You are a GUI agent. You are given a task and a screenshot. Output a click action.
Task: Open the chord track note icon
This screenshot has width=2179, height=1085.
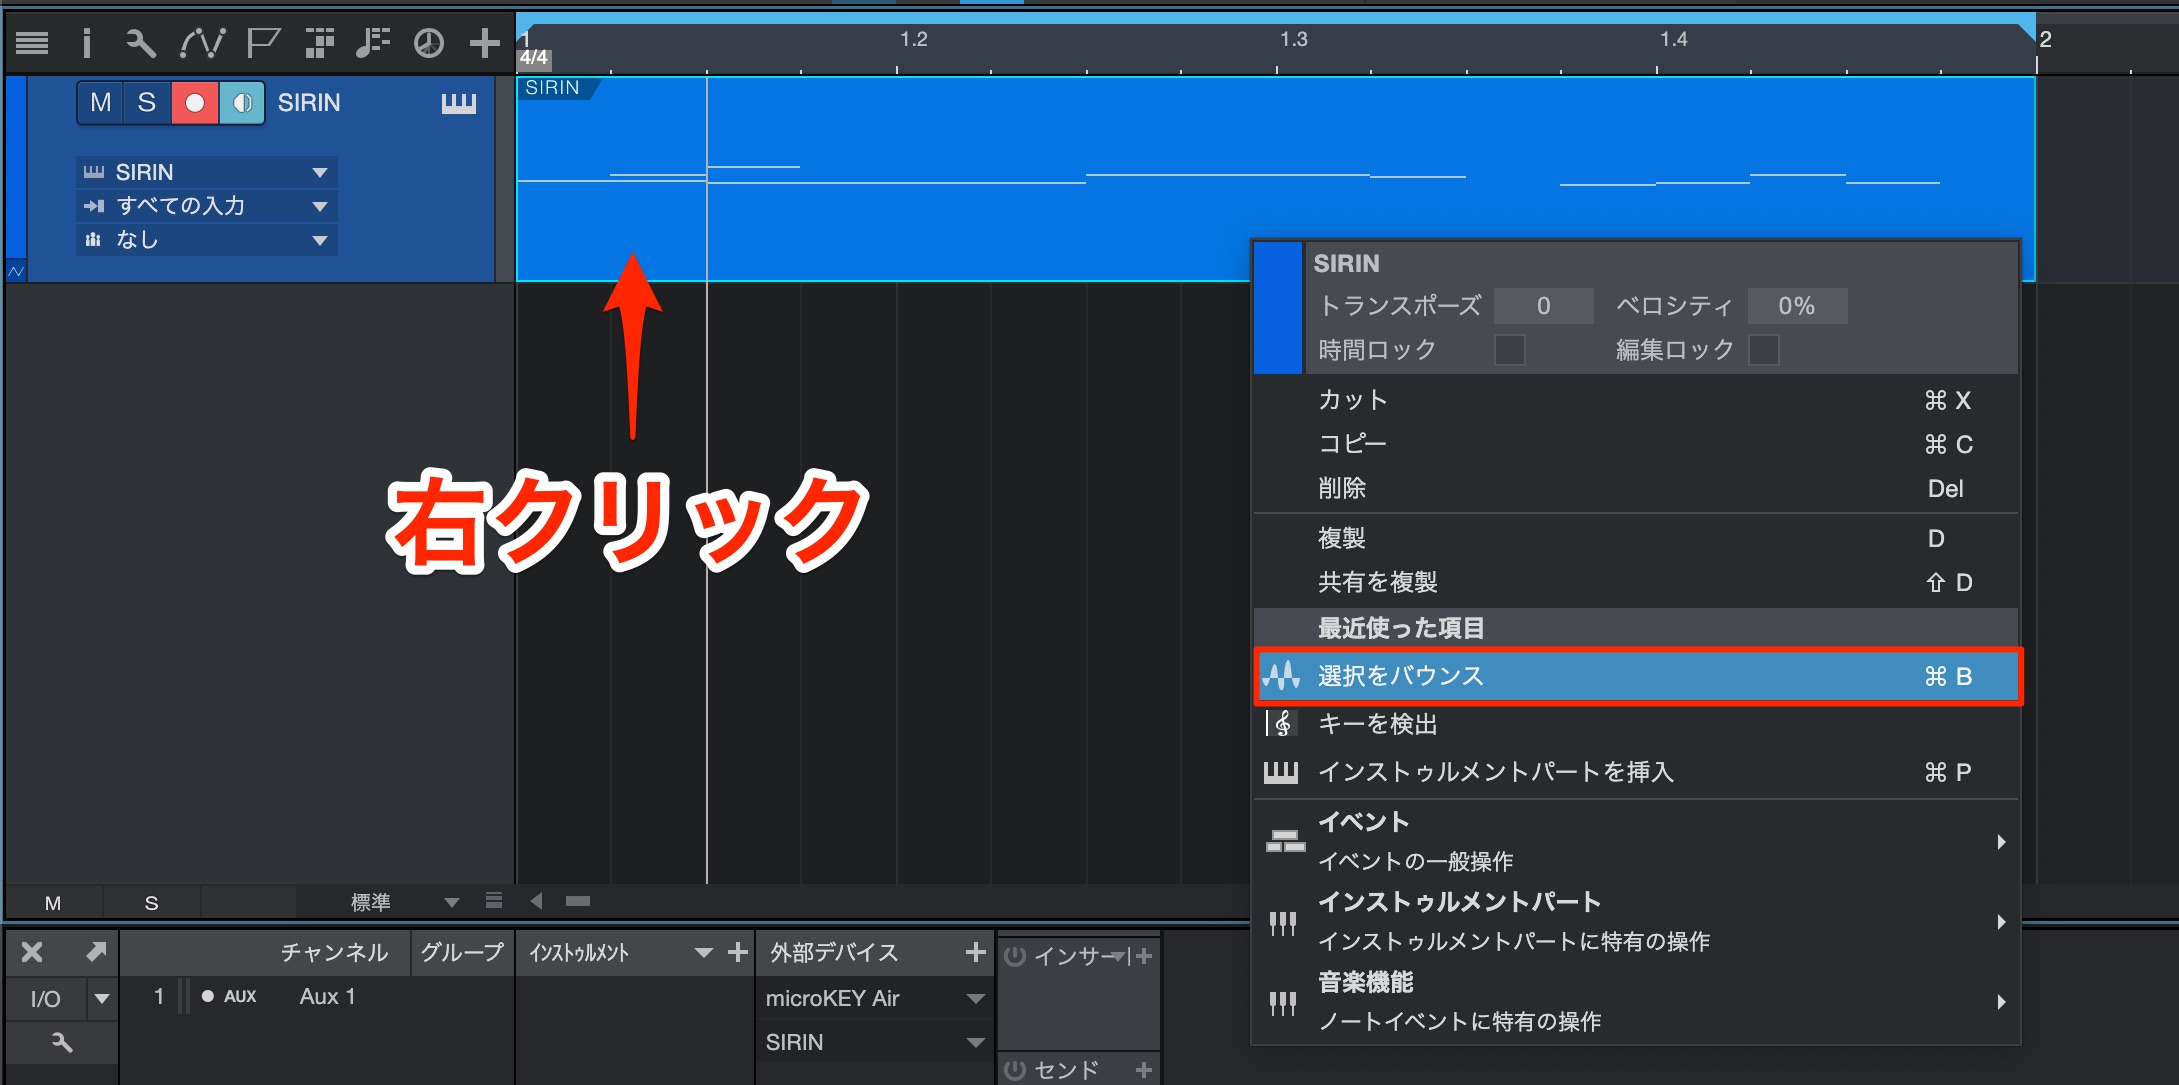(x=373, y=43)
